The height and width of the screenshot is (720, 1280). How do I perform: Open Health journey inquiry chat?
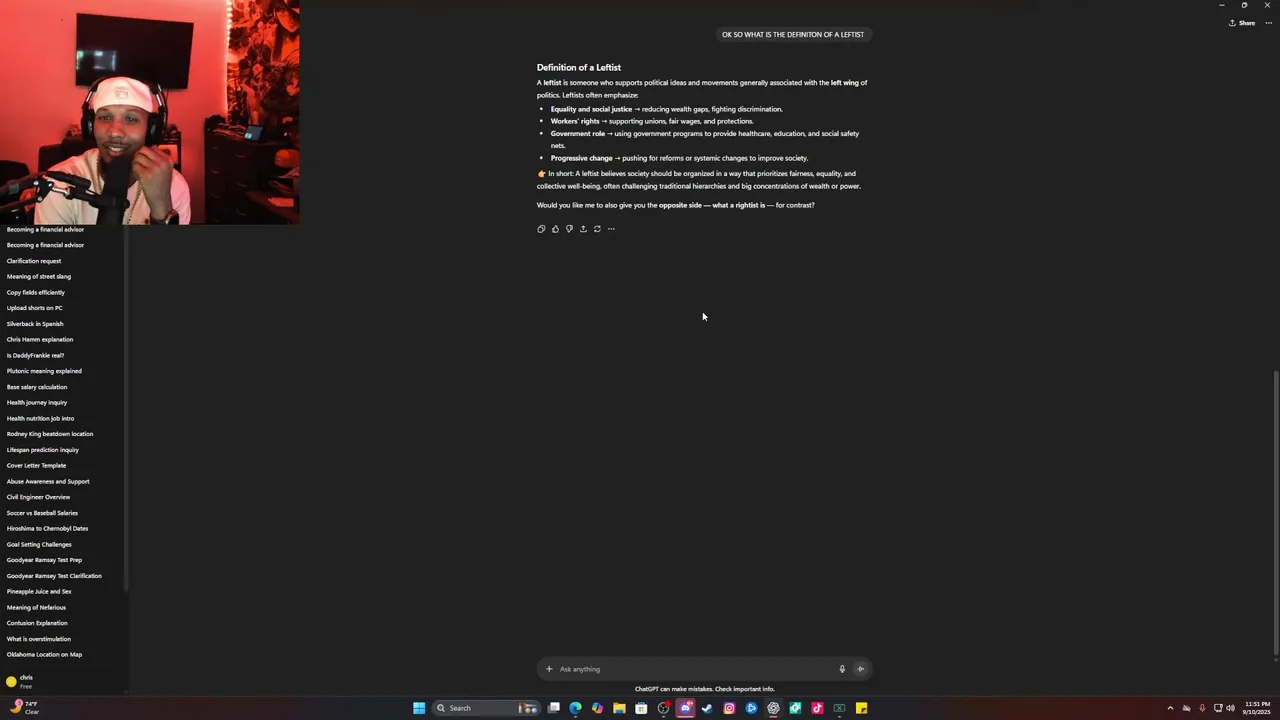coord(37,402)
